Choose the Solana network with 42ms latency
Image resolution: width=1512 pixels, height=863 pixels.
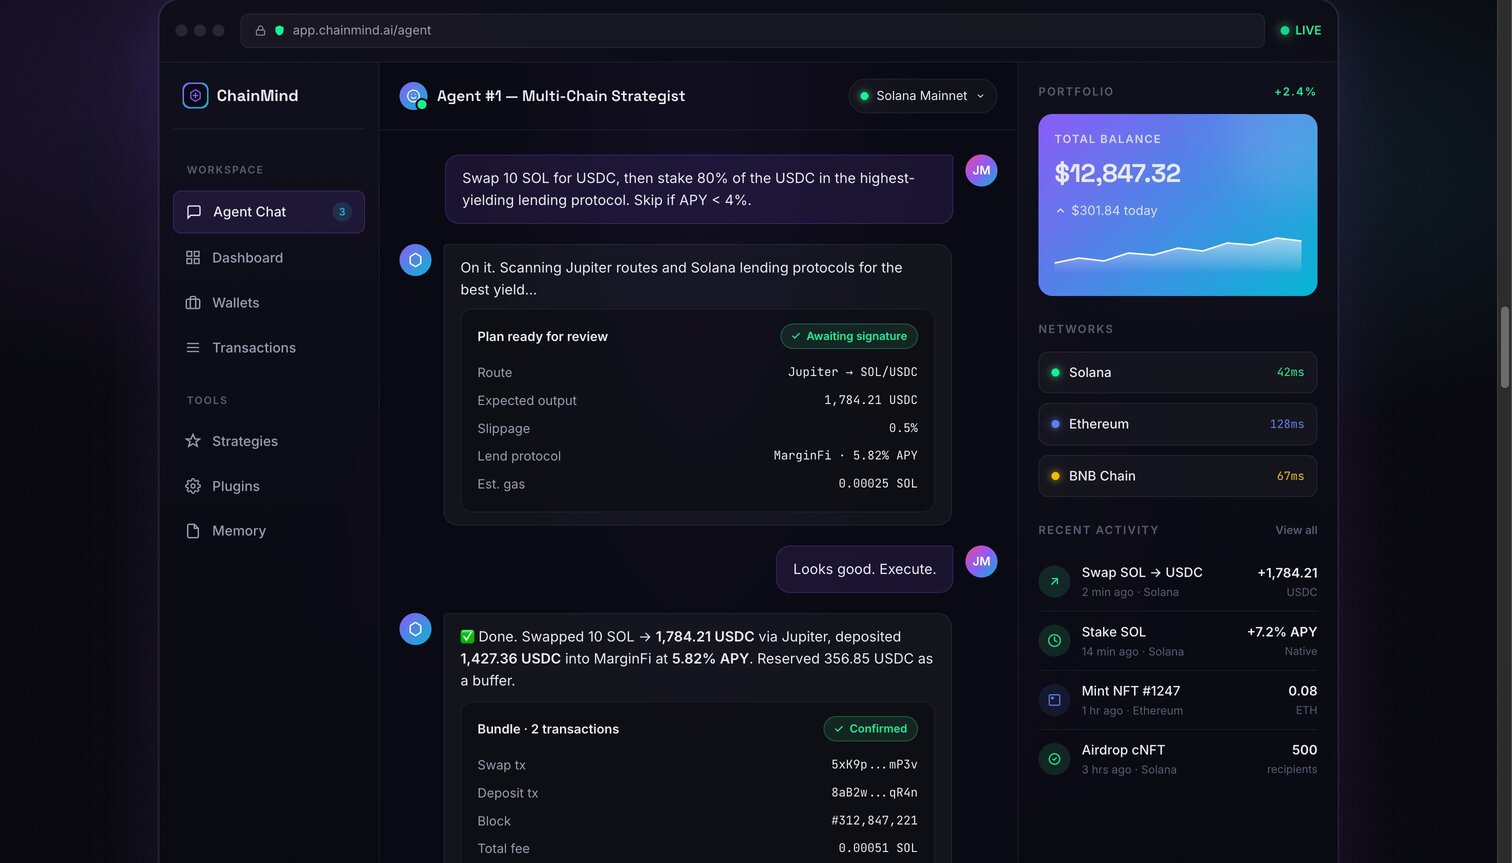(1177, 372)
